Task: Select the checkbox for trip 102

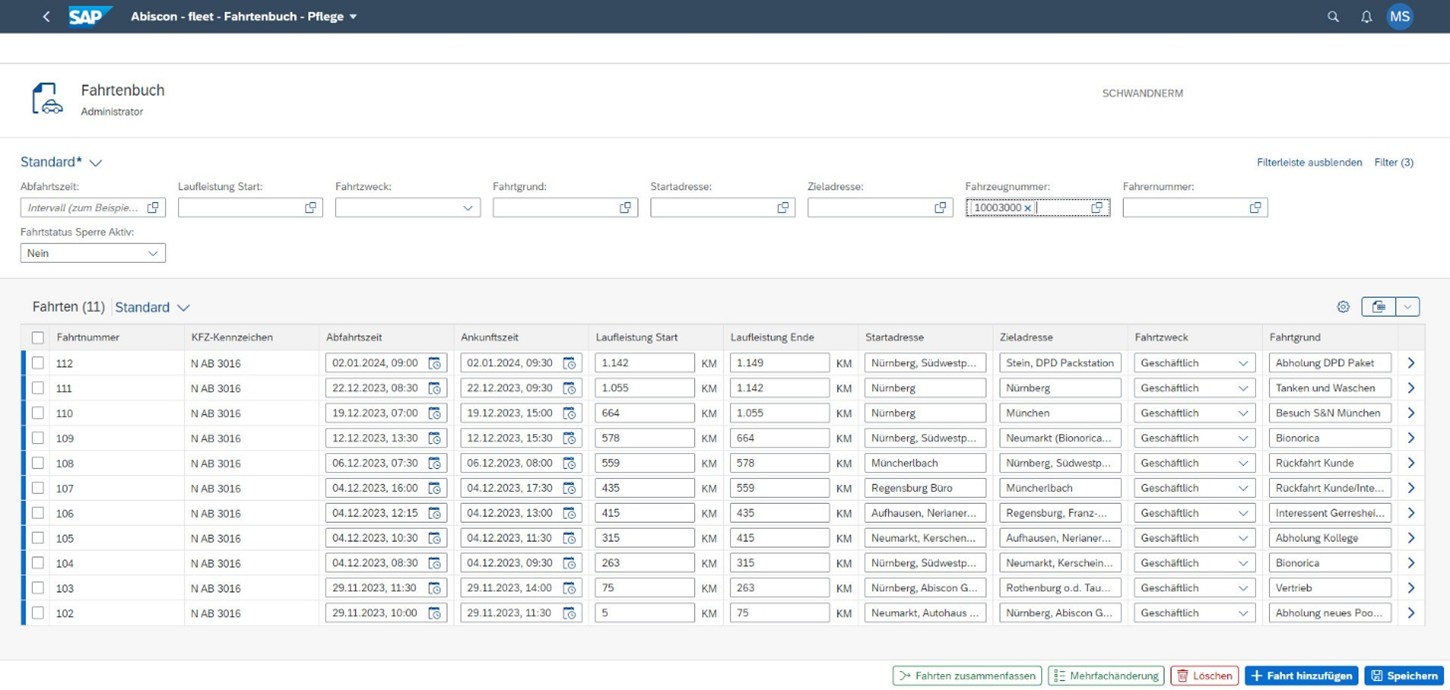Action: click(x=38, y=613)
